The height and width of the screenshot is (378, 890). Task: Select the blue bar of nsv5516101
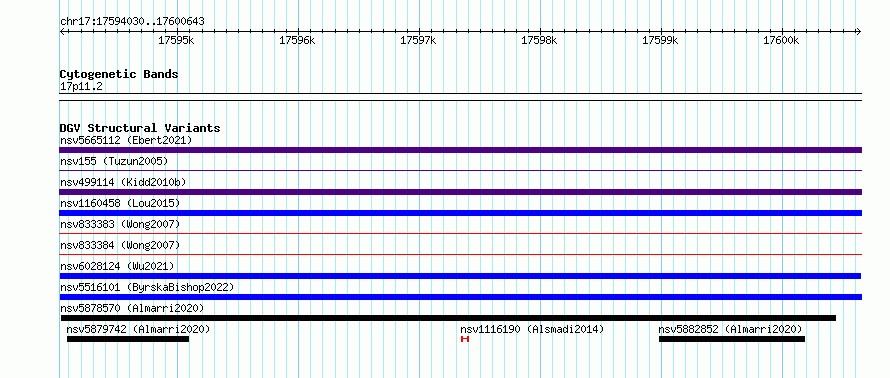460,297
